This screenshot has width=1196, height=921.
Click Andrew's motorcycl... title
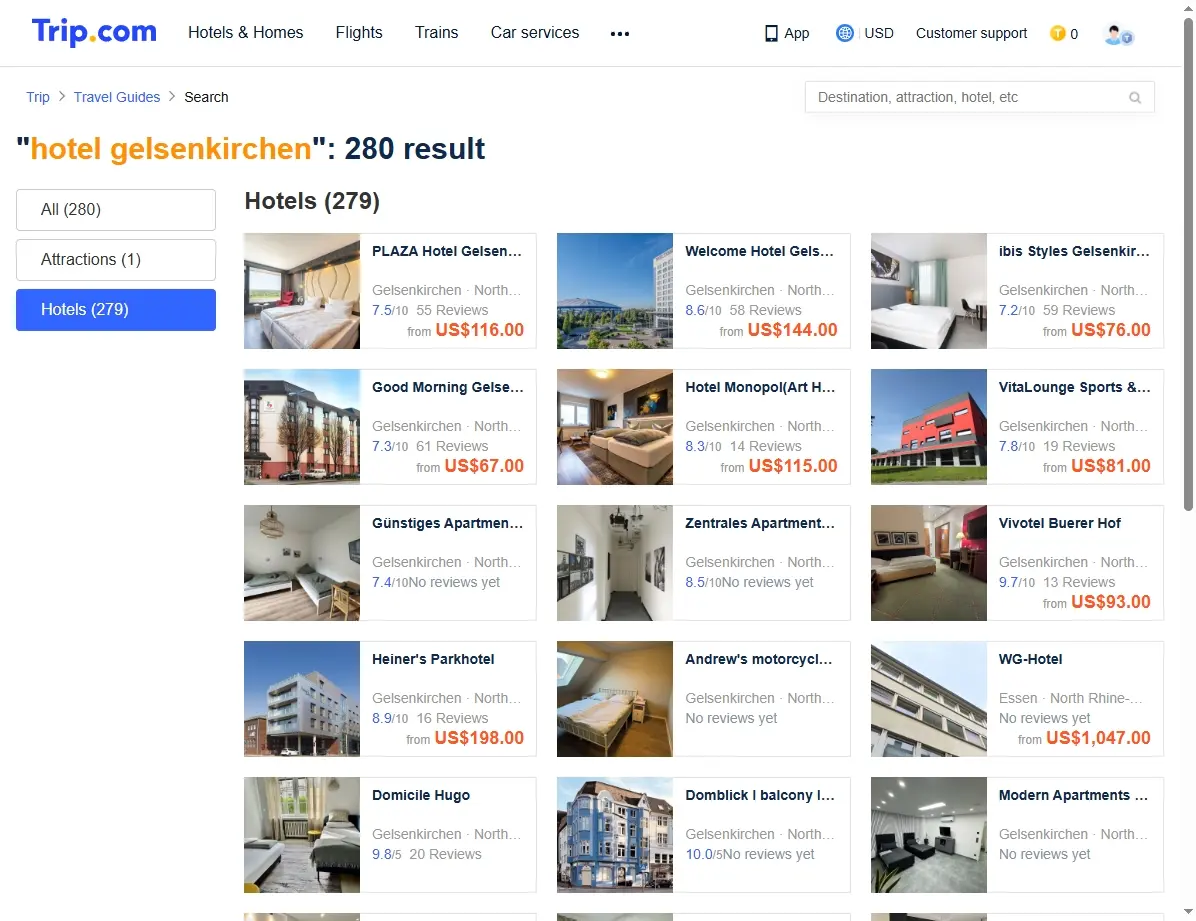point(758,659)
